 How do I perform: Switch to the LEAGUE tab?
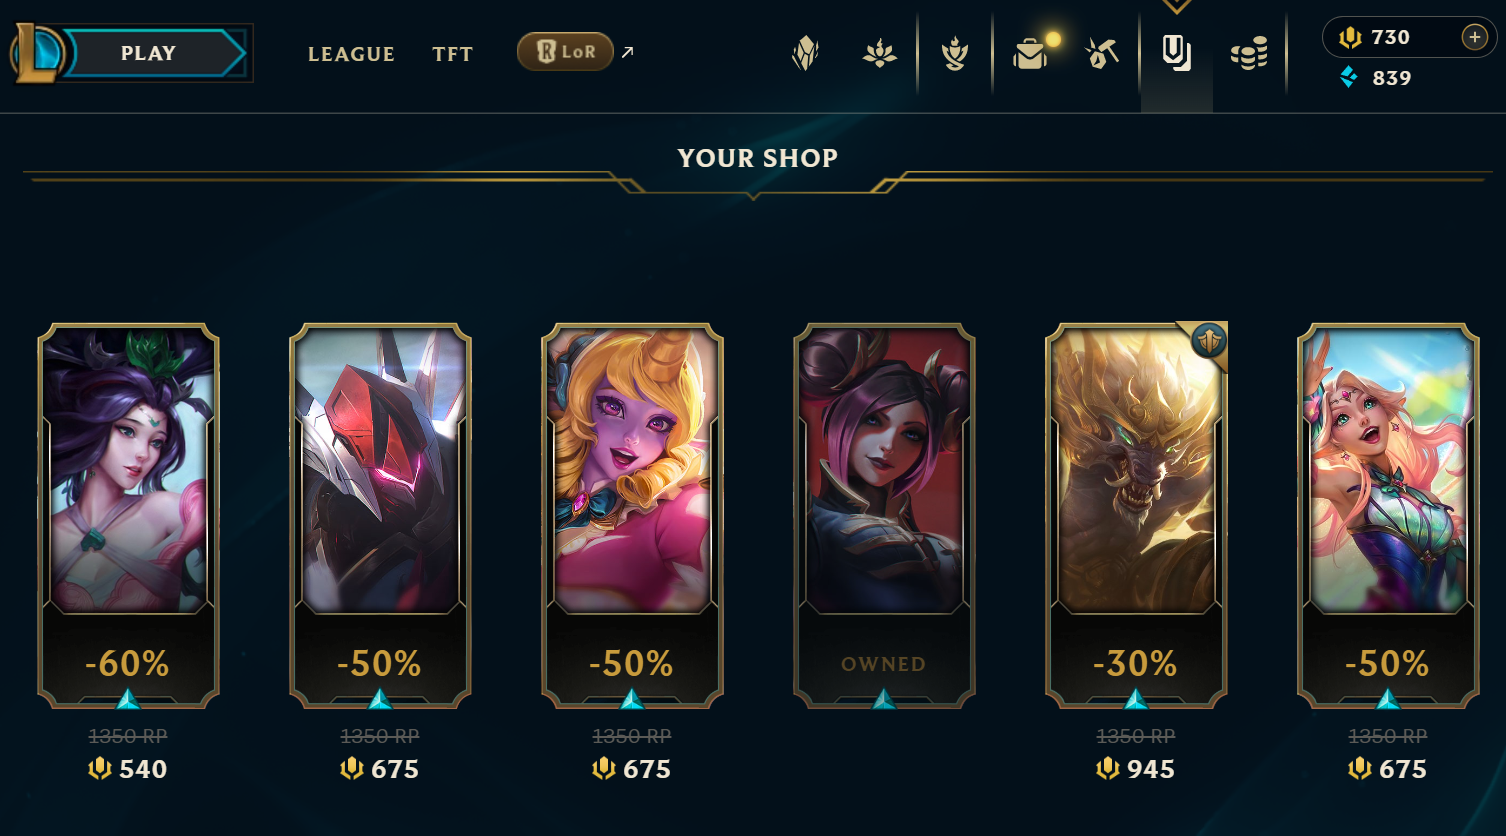[351, 54]
